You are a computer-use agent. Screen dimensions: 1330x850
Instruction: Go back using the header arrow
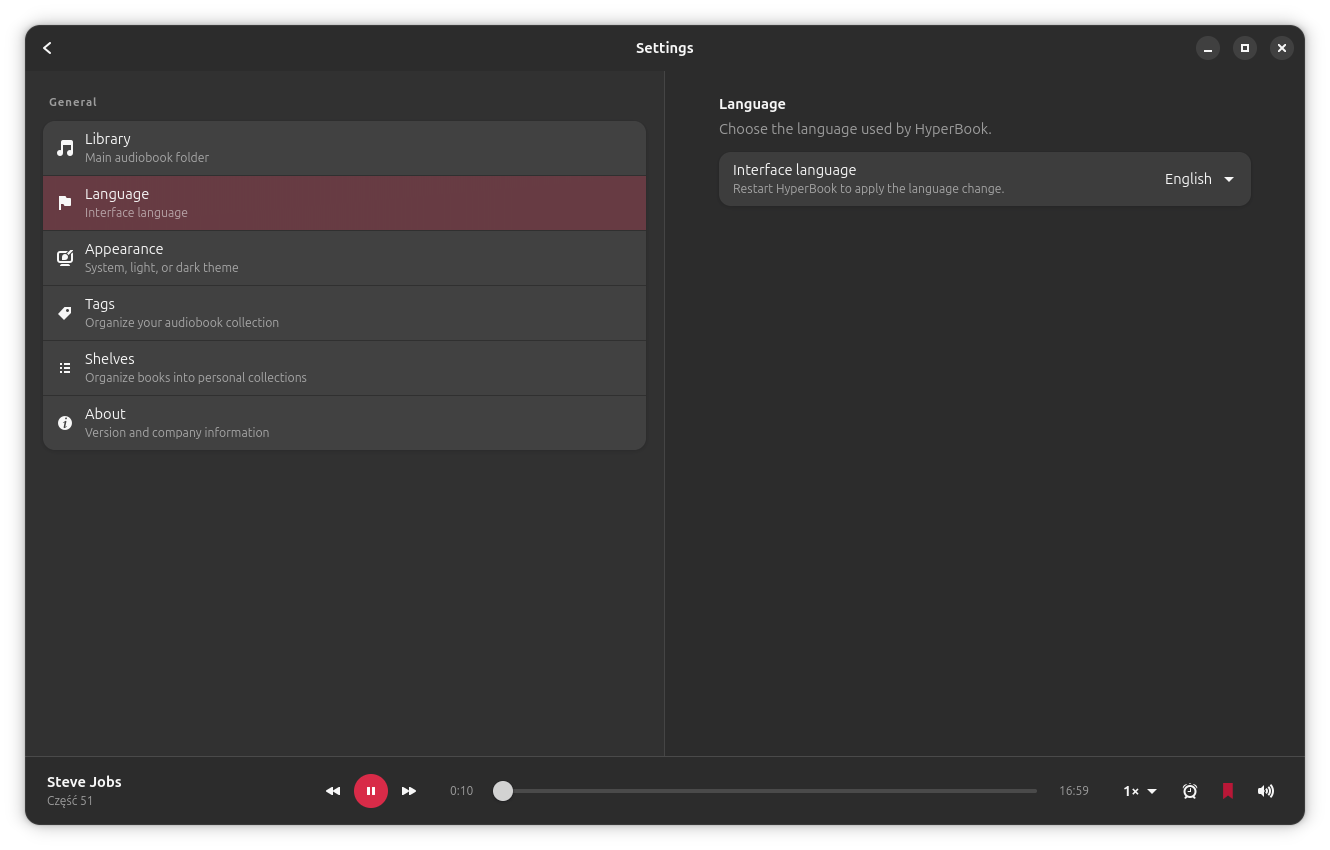pyautogui.click(x=47, y=48)
